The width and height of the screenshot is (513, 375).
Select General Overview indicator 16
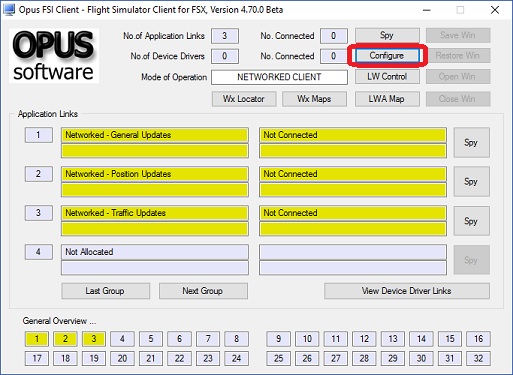coord(479,339)
